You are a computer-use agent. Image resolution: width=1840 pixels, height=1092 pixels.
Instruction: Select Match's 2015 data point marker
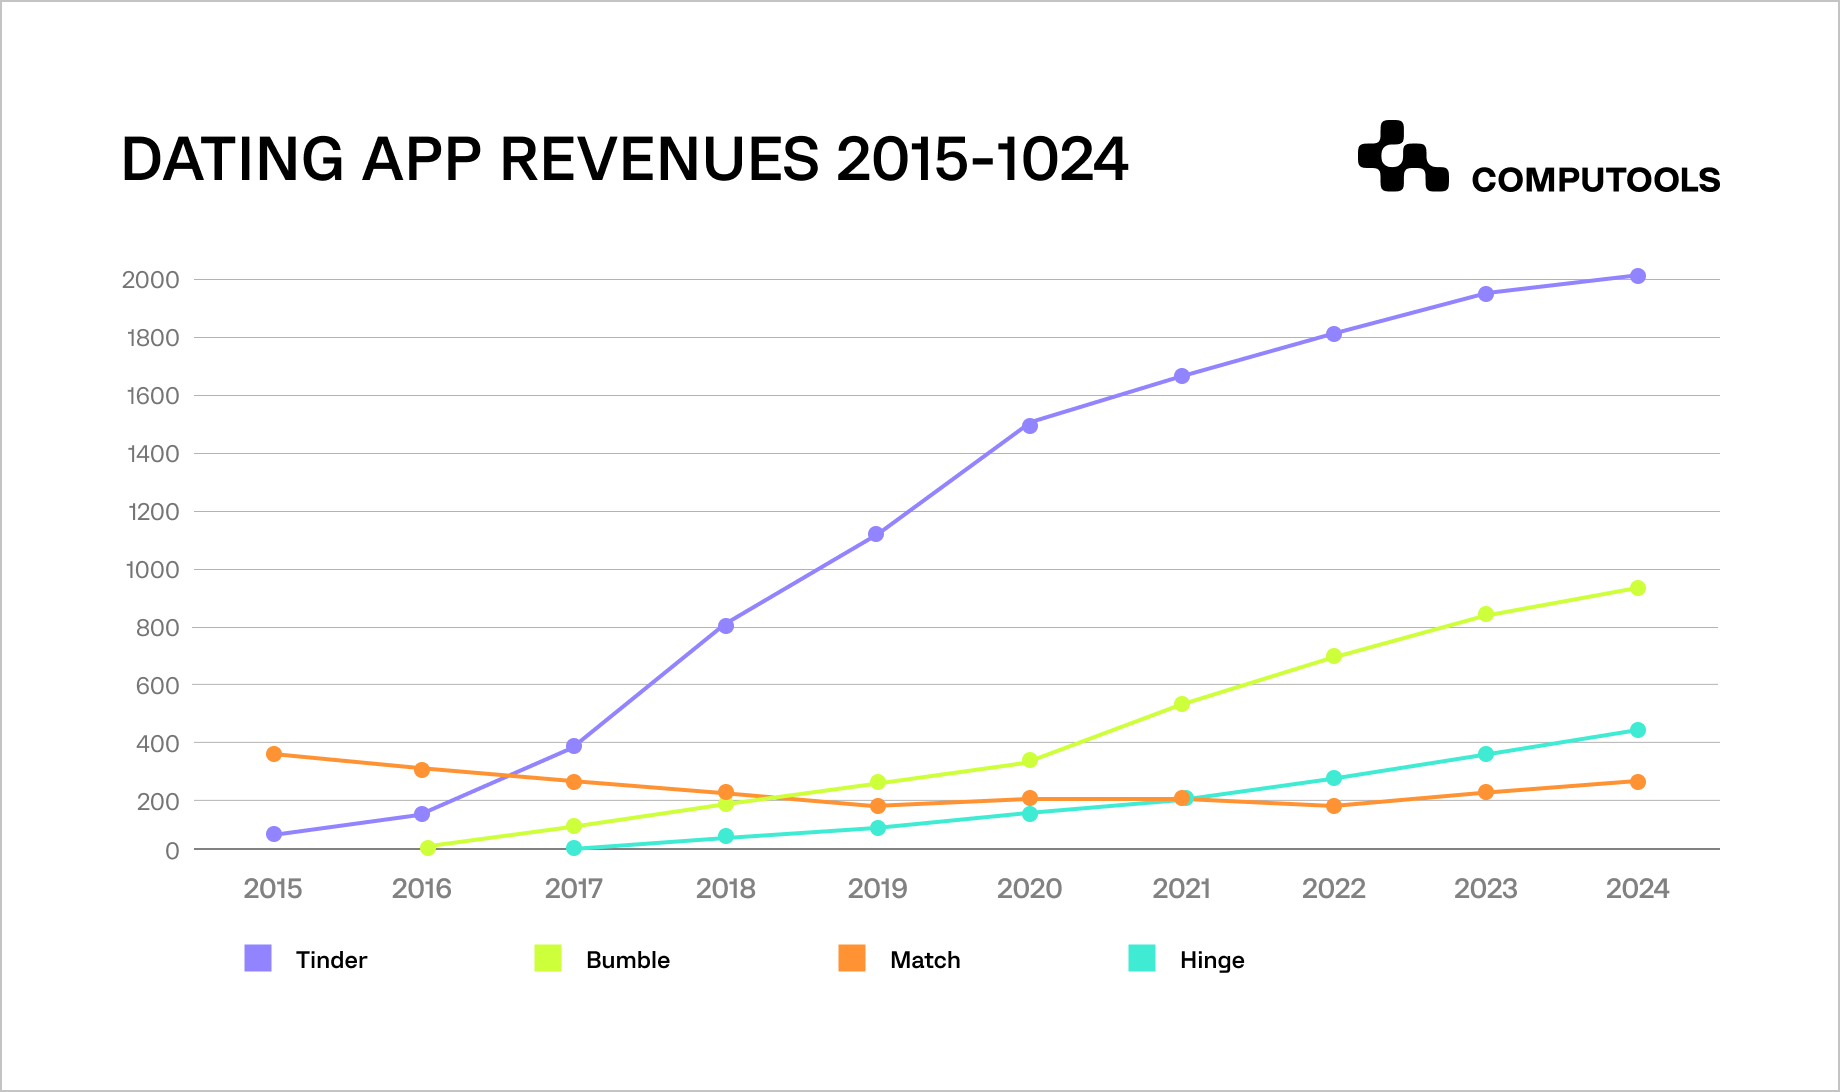point(272,752)
